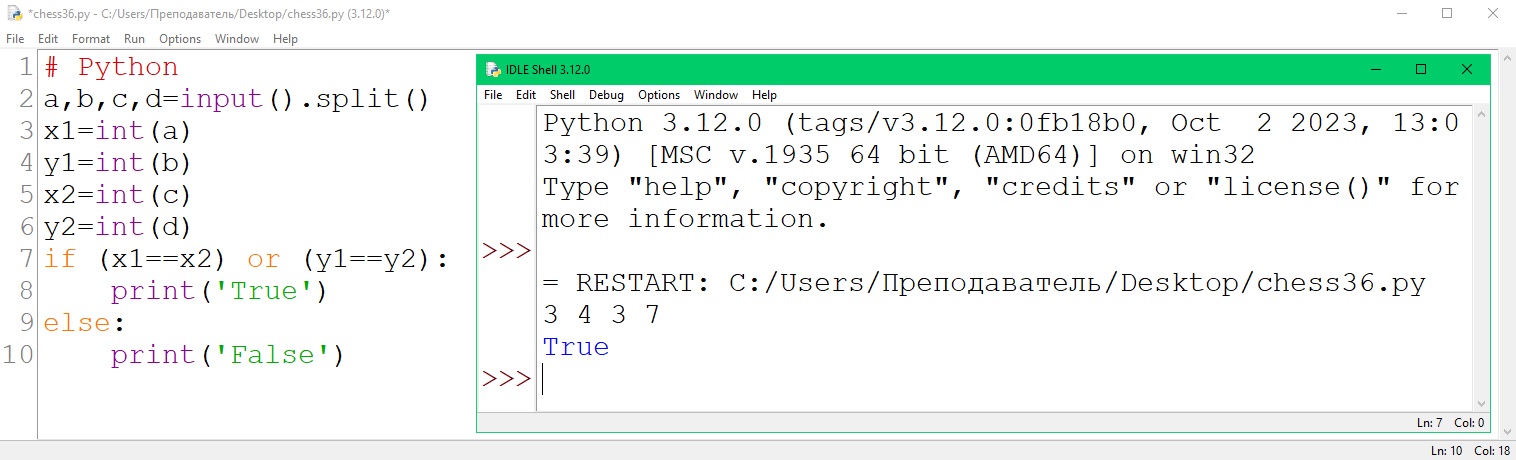
Task: Click the shell scrollbar up arrow
Action: 1481,116
